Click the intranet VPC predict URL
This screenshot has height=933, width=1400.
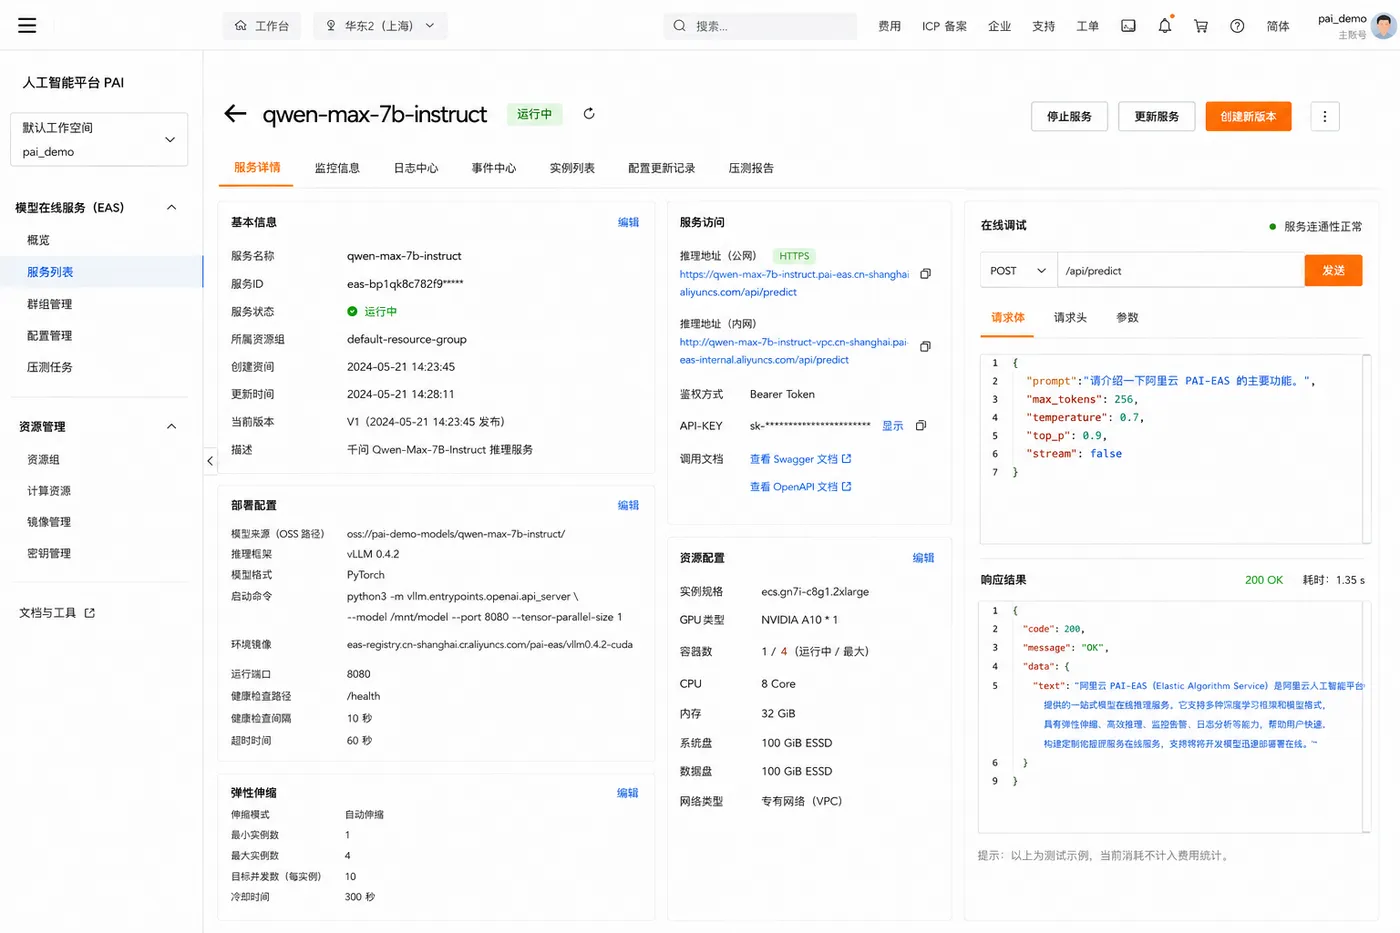794,351
